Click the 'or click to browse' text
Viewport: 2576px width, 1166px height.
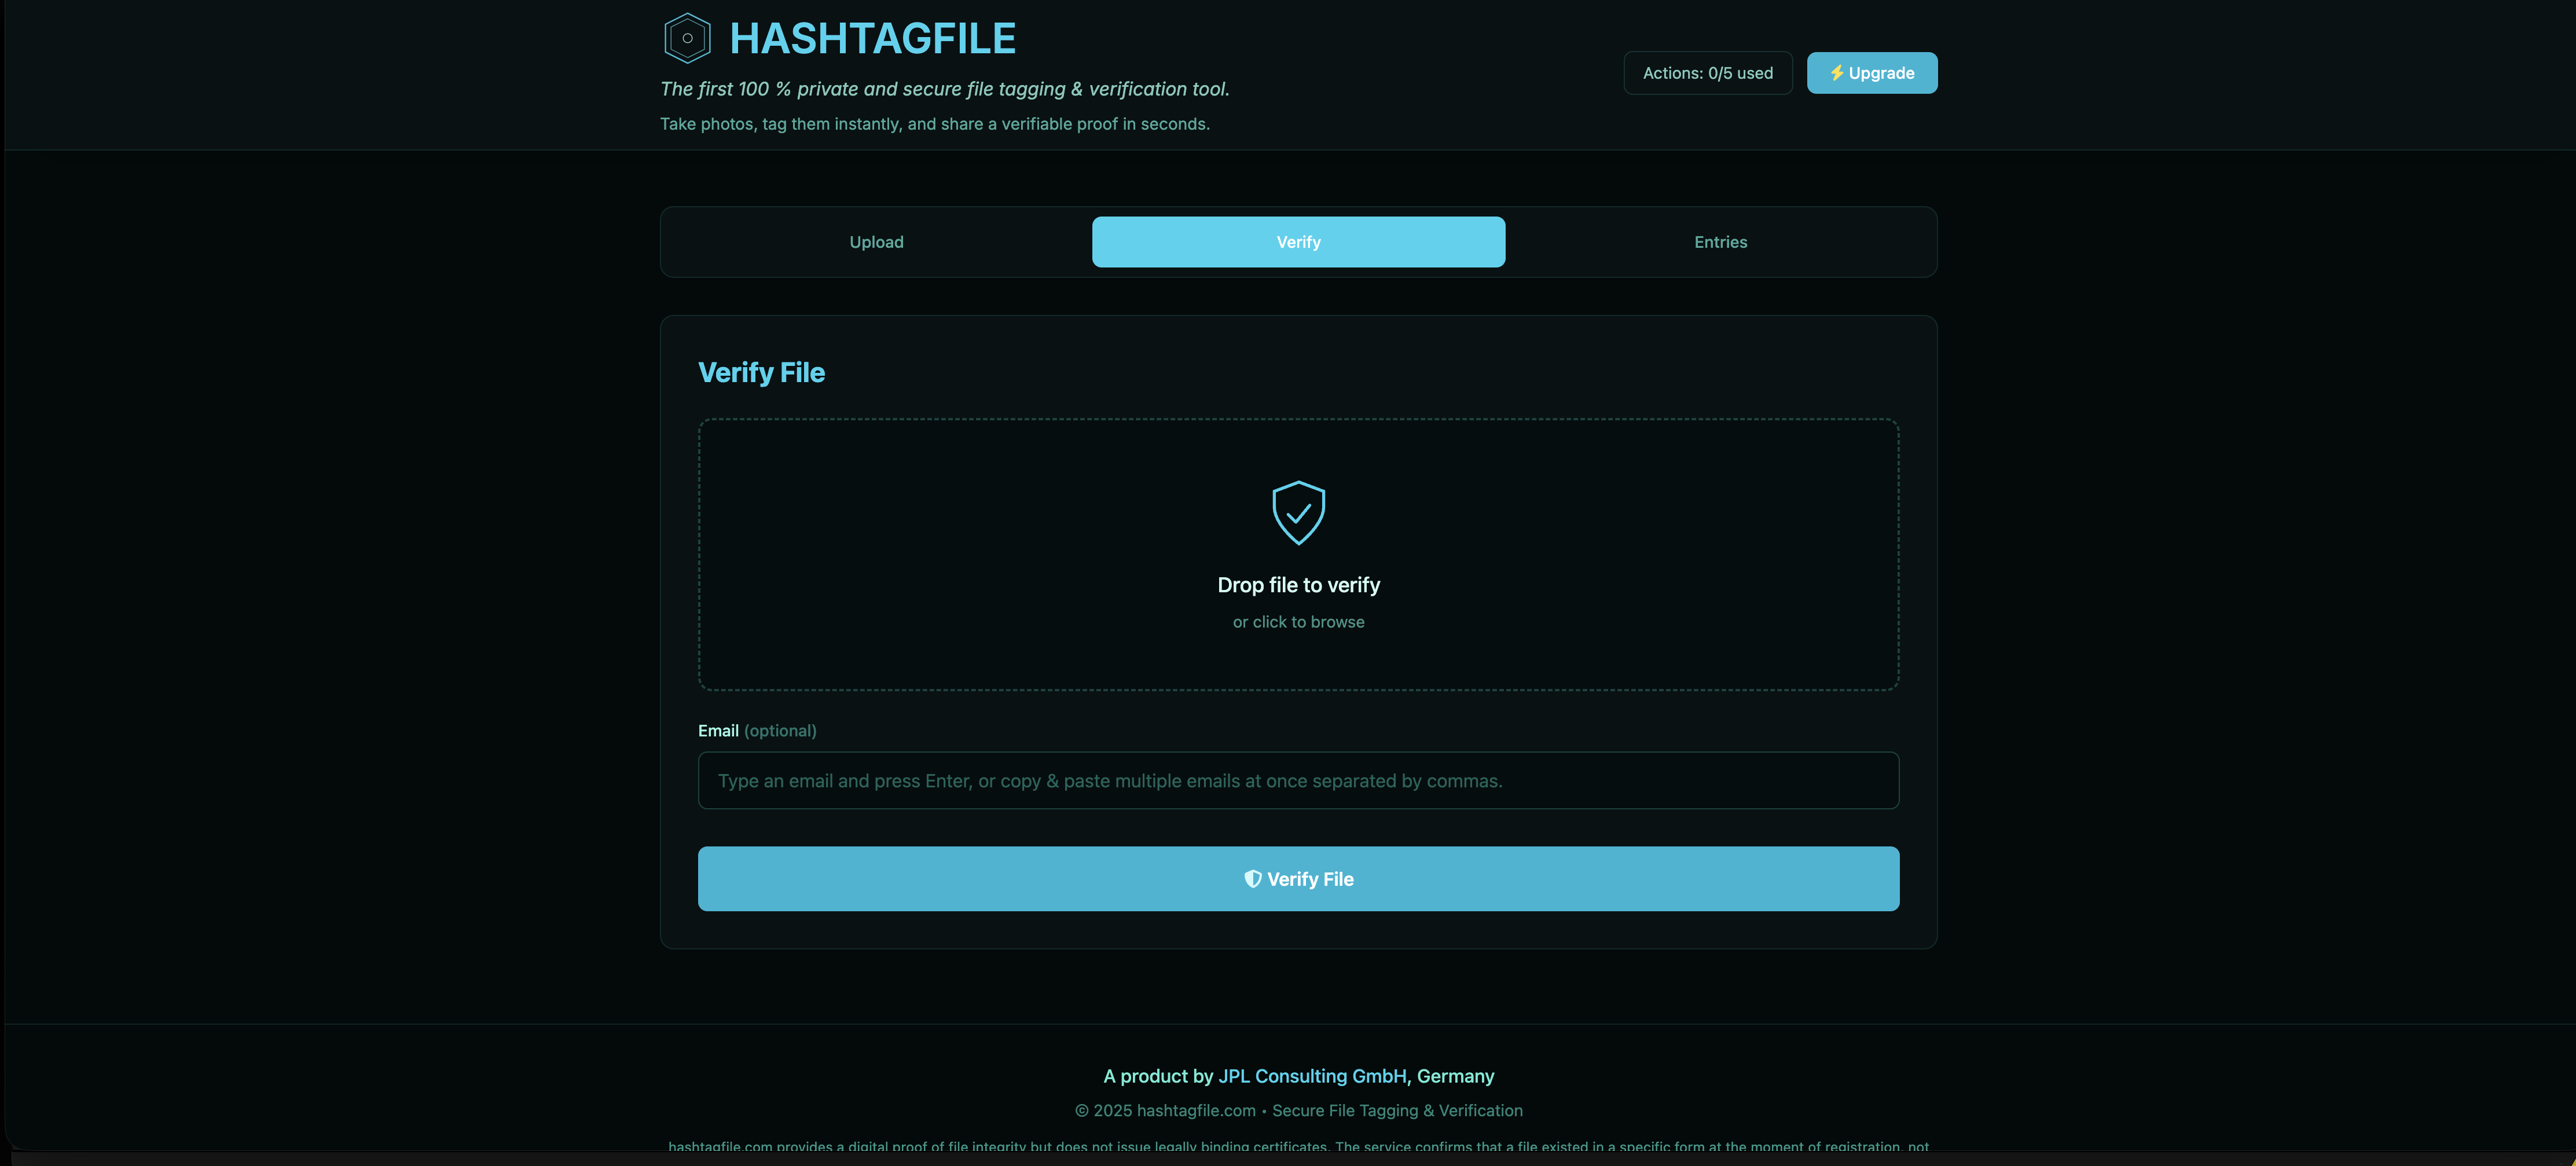1298,621
